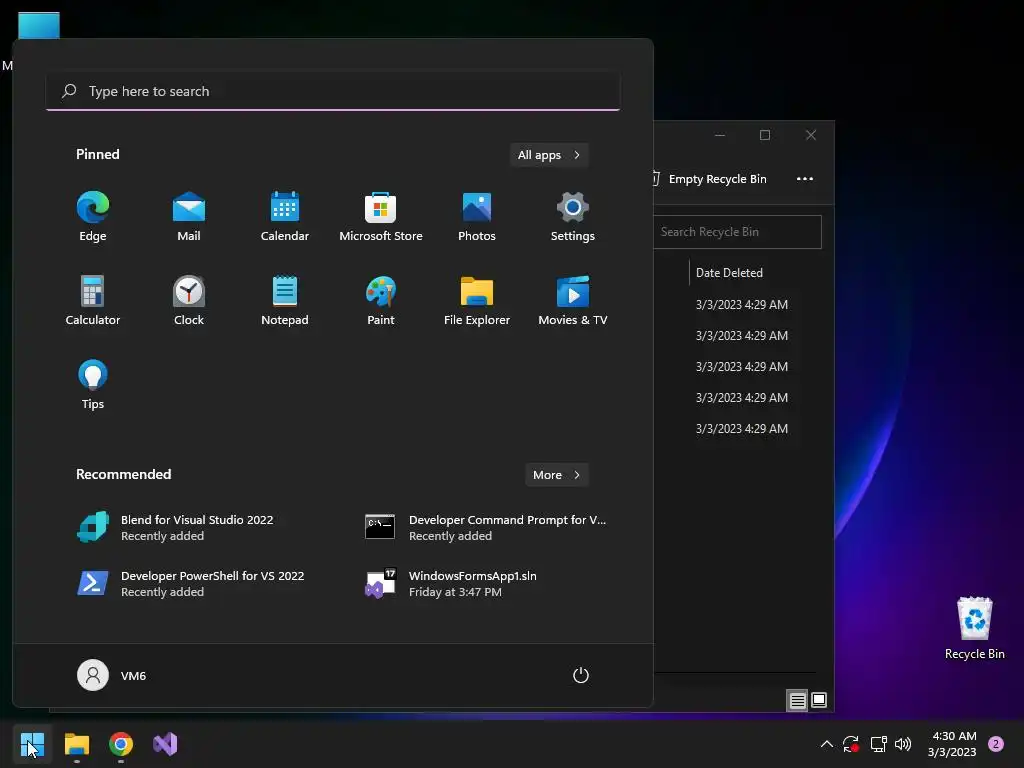Launch the Paint app
Image resolution: width=1024 pixels, height=768 pixels.
(381, 300)
